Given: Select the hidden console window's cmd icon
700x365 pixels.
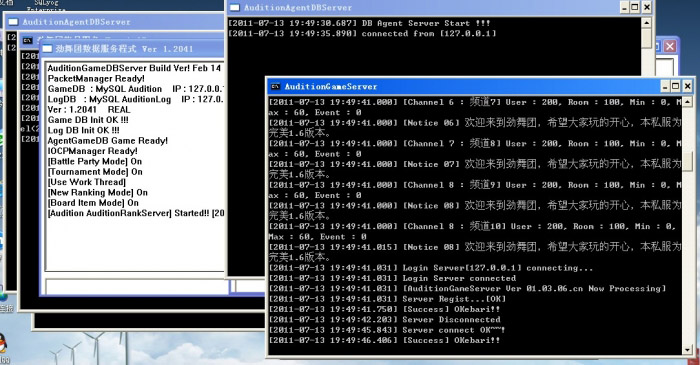Looking at the screenshot, I should pos(28,40).
